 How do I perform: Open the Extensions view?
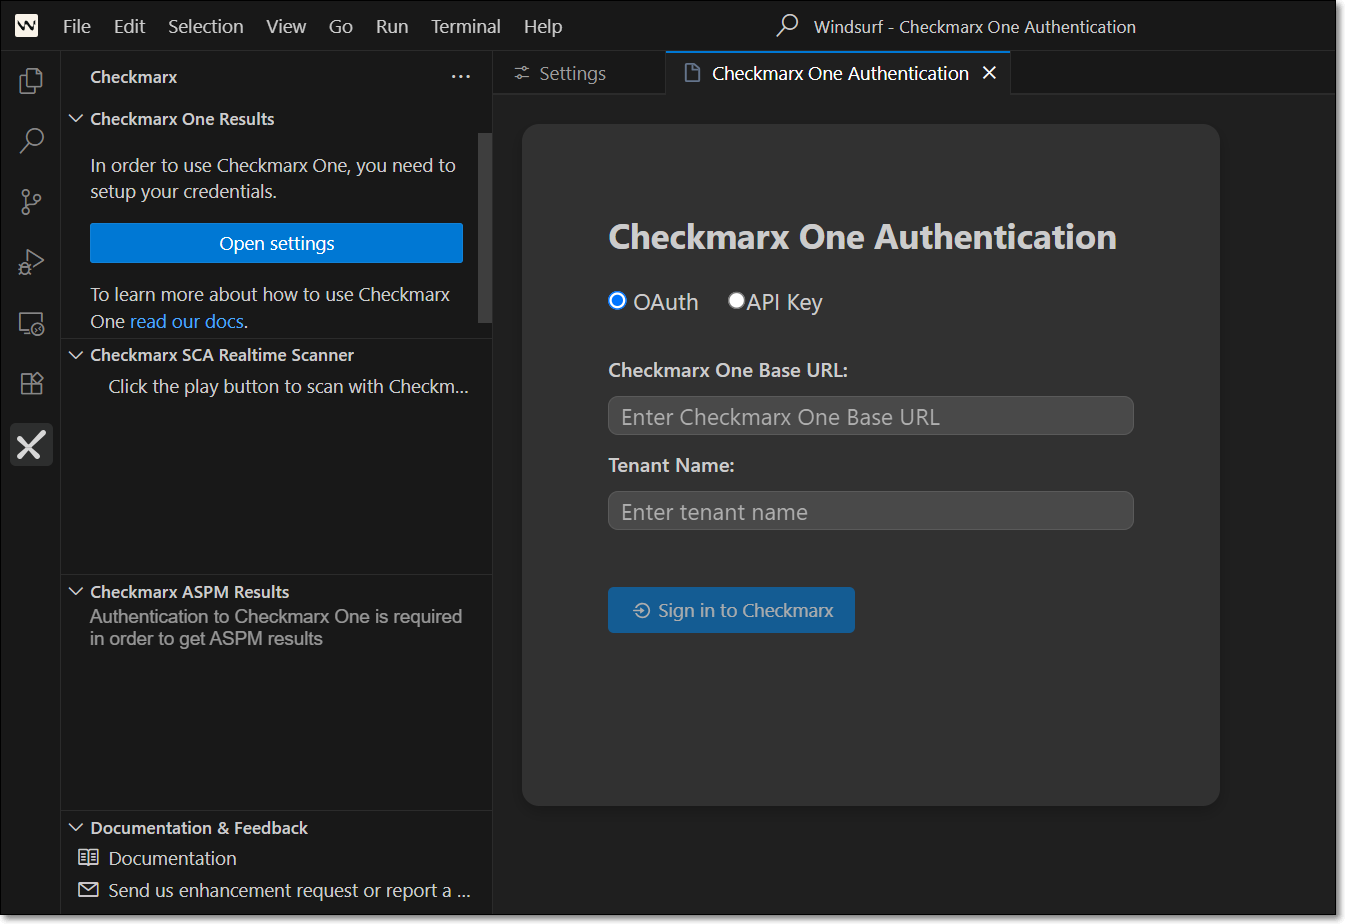coord(31,383)
